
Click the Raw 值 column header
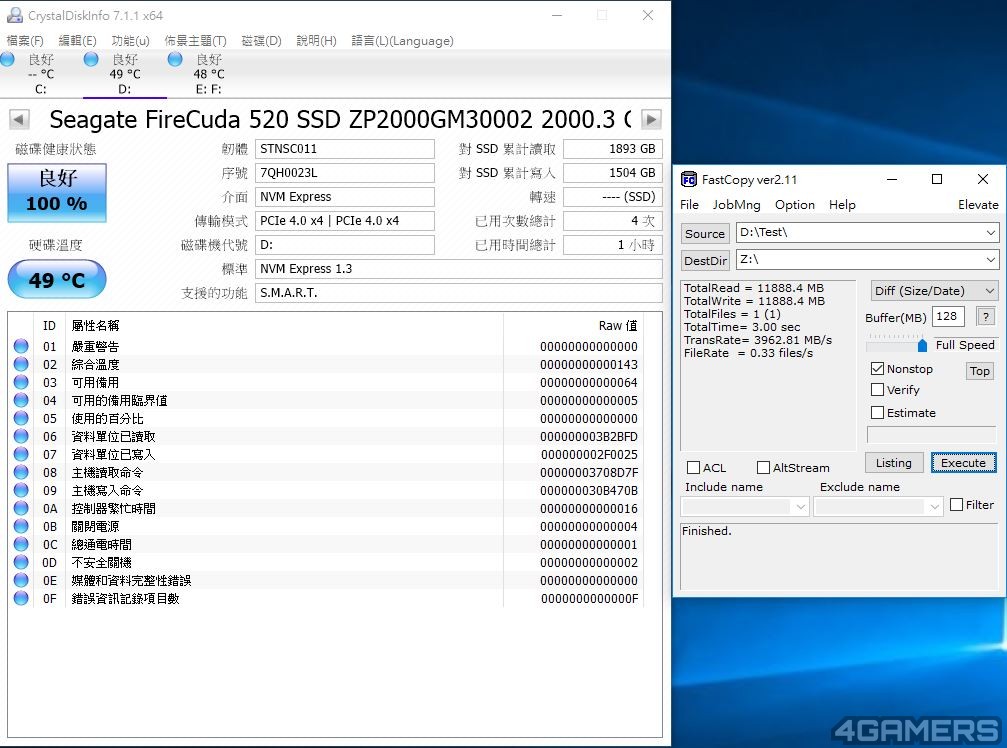[x=618, y=326]
